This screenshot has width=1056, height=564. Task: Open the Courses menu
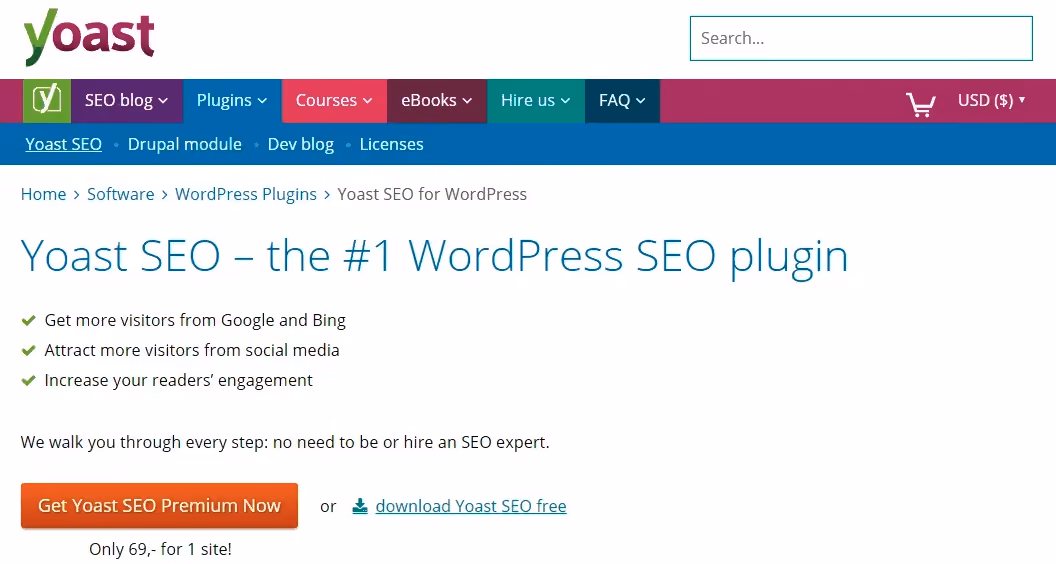(334, 101)
